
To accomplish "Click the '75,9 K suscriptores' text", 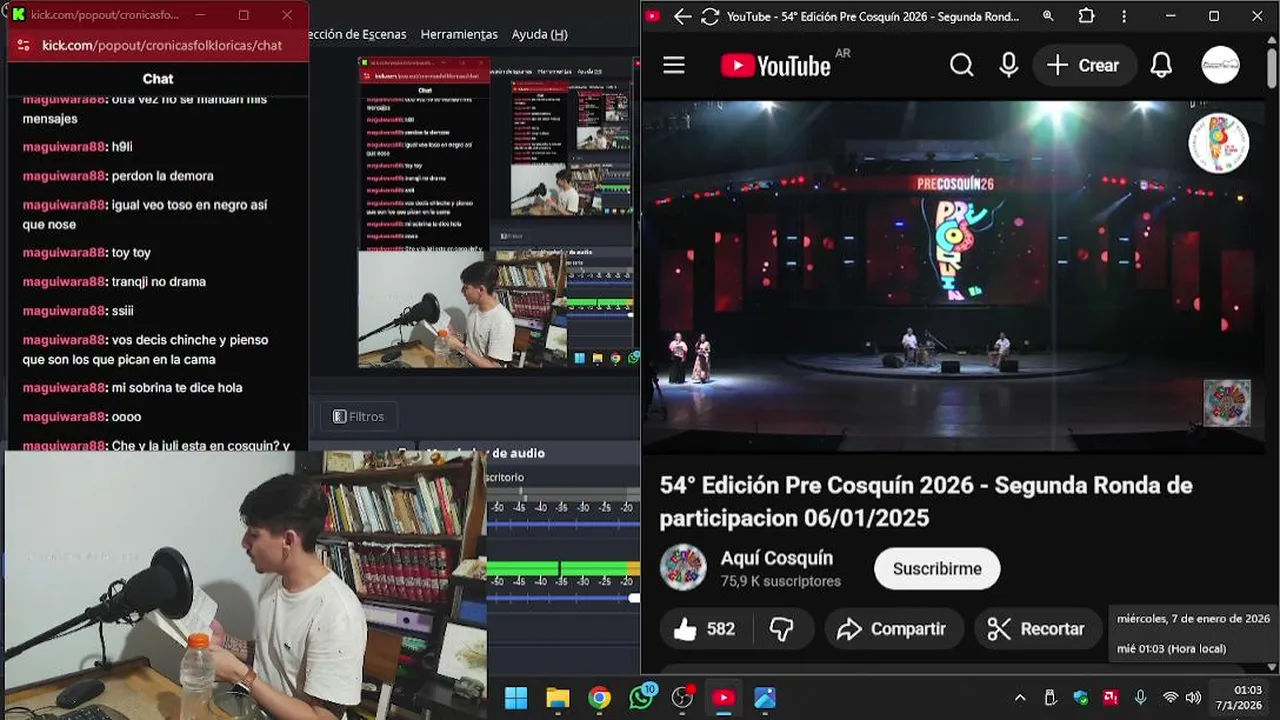I will point(781,581).
